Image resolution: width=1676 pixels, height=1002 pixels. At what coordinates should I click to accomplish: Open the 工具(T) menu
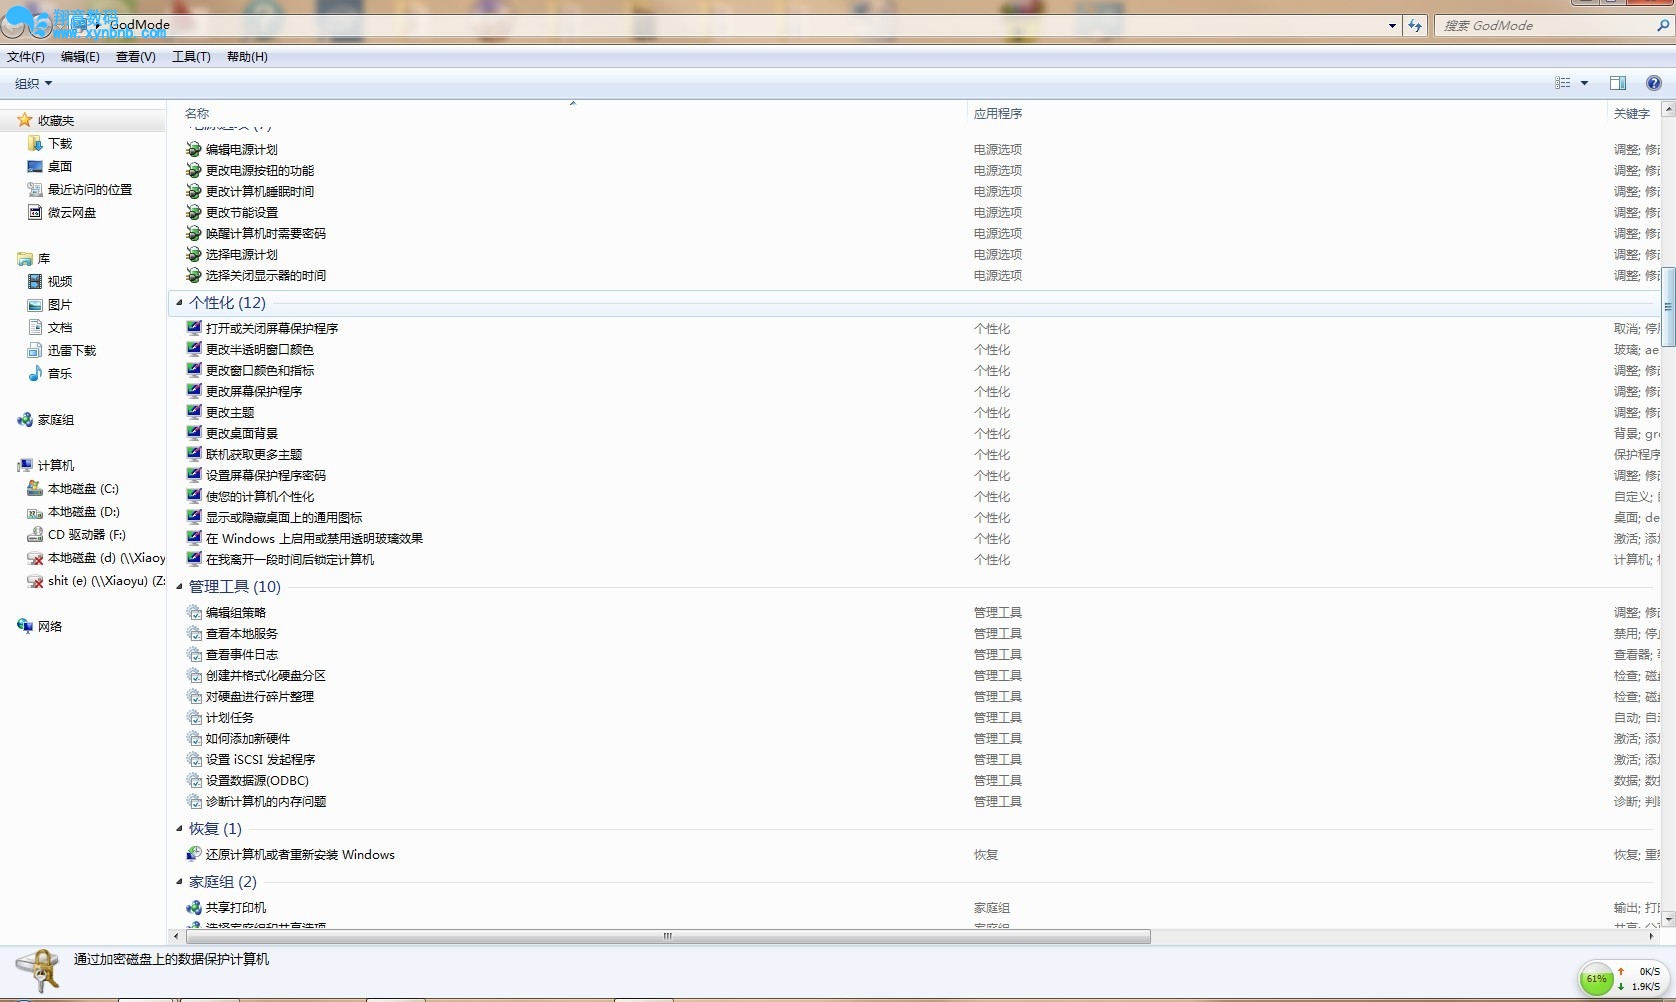191,57
